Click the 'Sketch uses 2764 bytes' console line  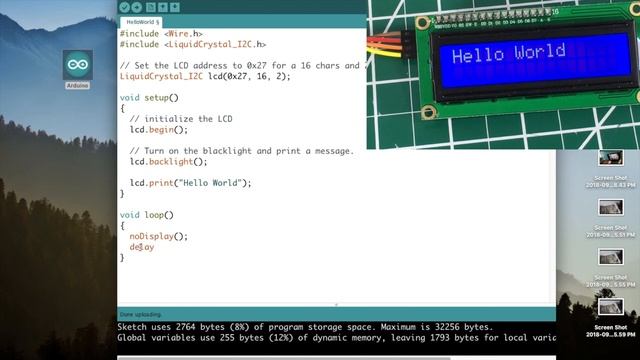point(305,327)
